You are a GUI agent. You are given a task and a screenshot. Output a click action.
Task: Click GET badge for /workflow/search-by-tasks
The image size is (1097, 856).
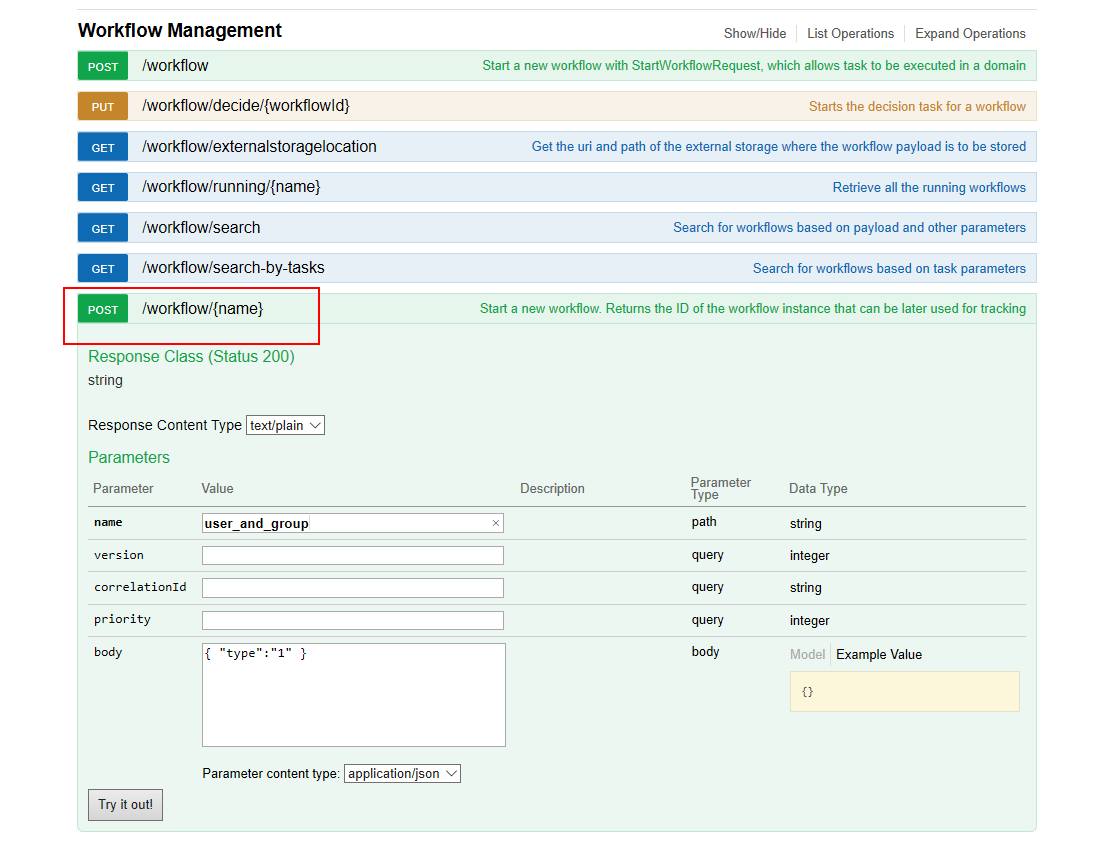click(x=103, y=269)
